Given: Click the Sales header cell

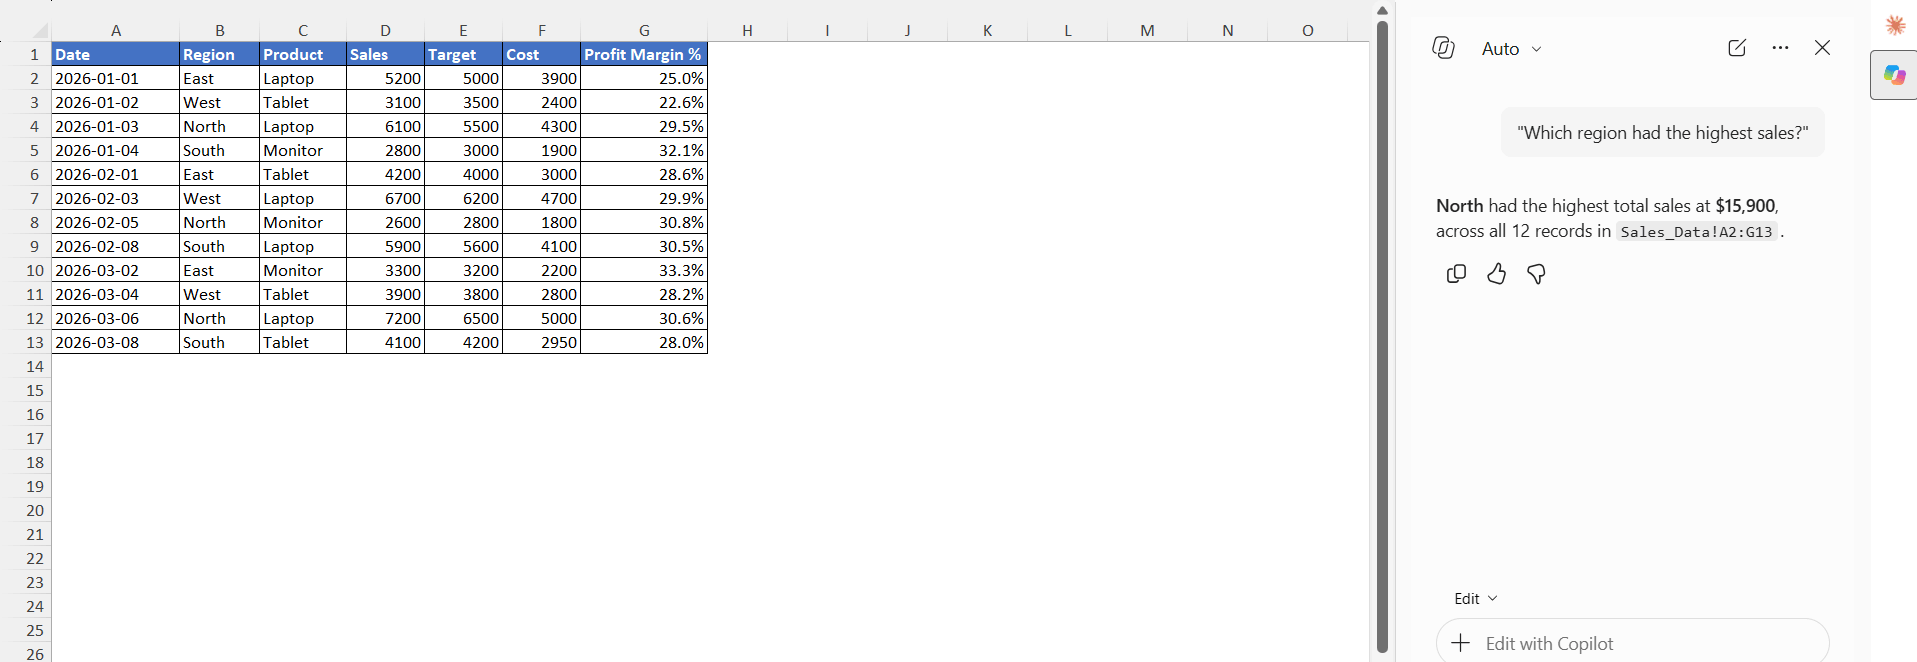Looking at the screenshot, I should coord(385,54).
